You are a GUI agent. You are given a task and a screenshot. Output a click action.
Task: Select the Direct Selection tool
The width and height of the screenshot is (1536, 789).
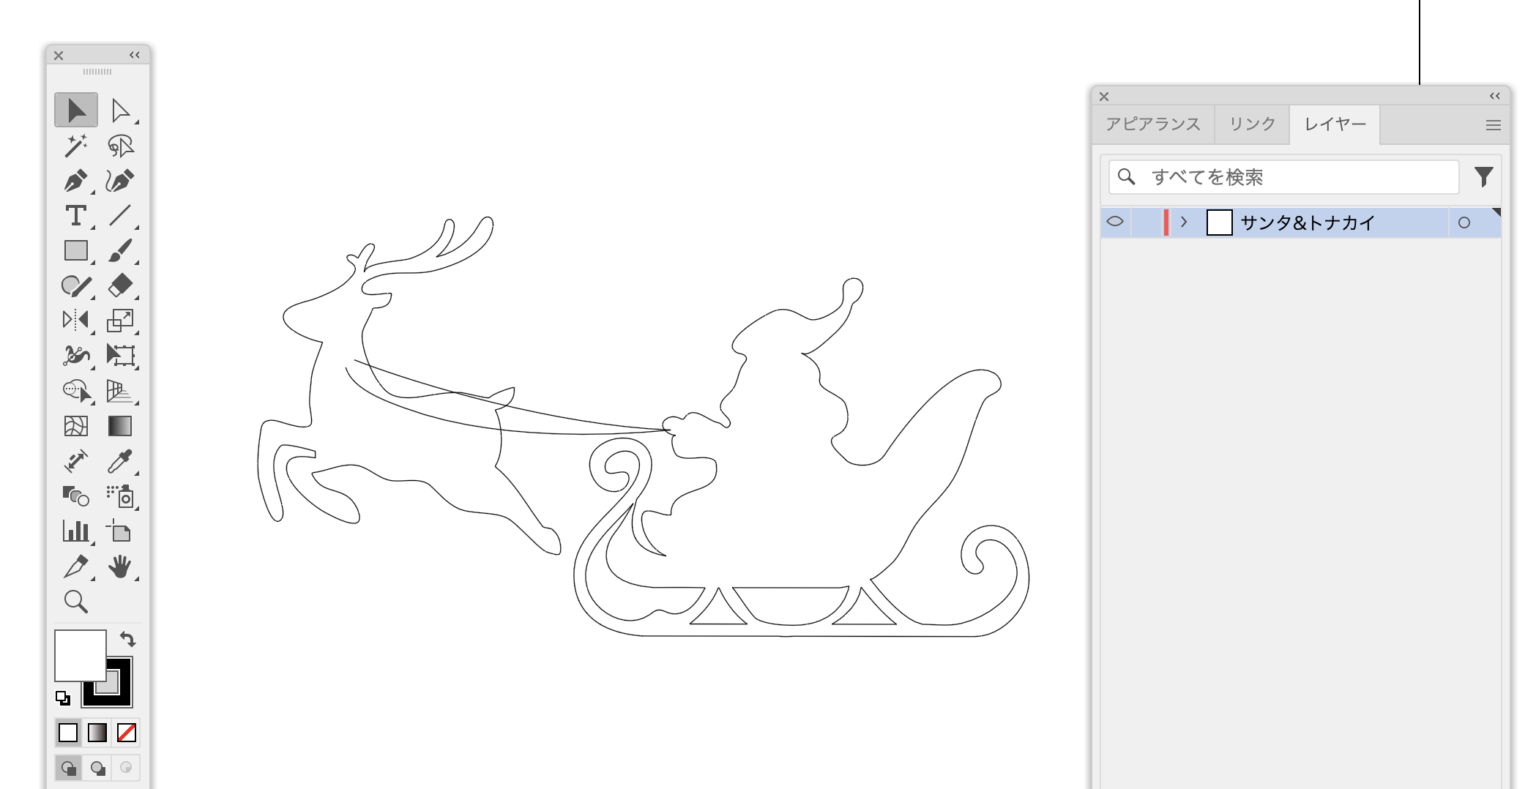click(120, 110)
